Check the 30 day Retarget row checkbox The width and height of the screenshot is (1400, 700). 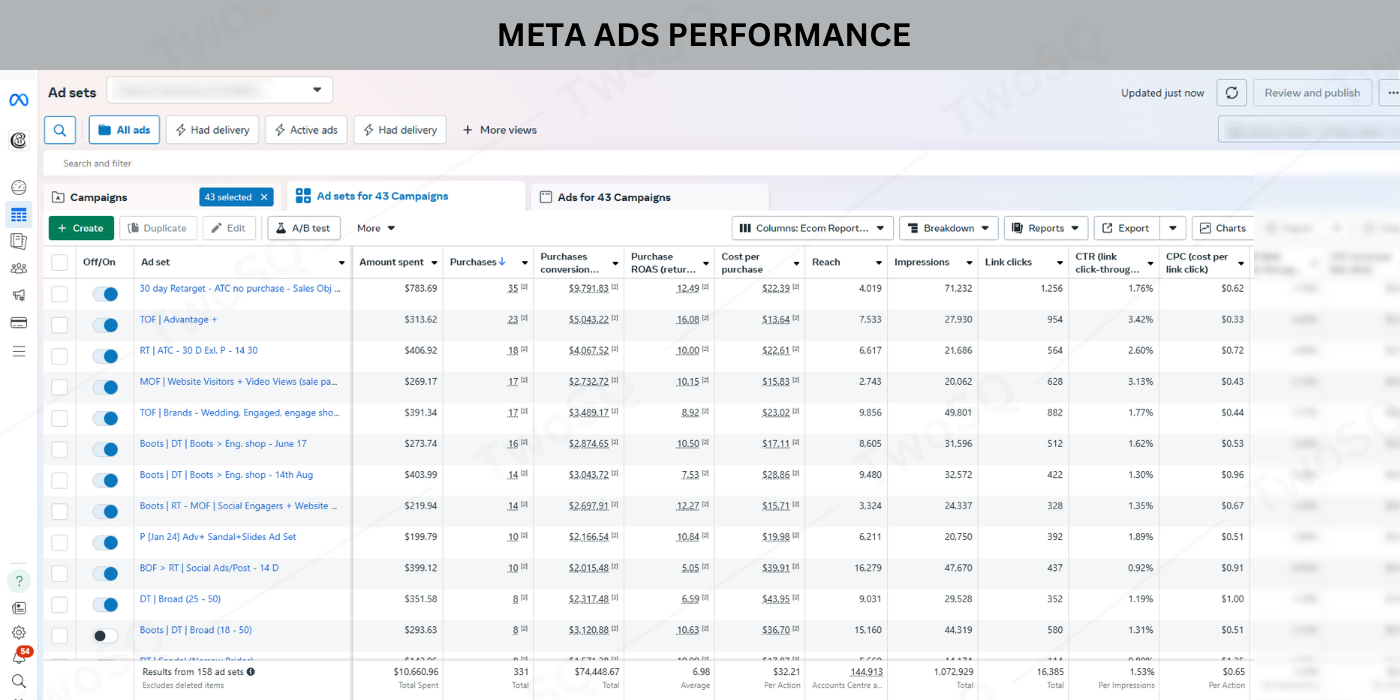pos(60,294)
